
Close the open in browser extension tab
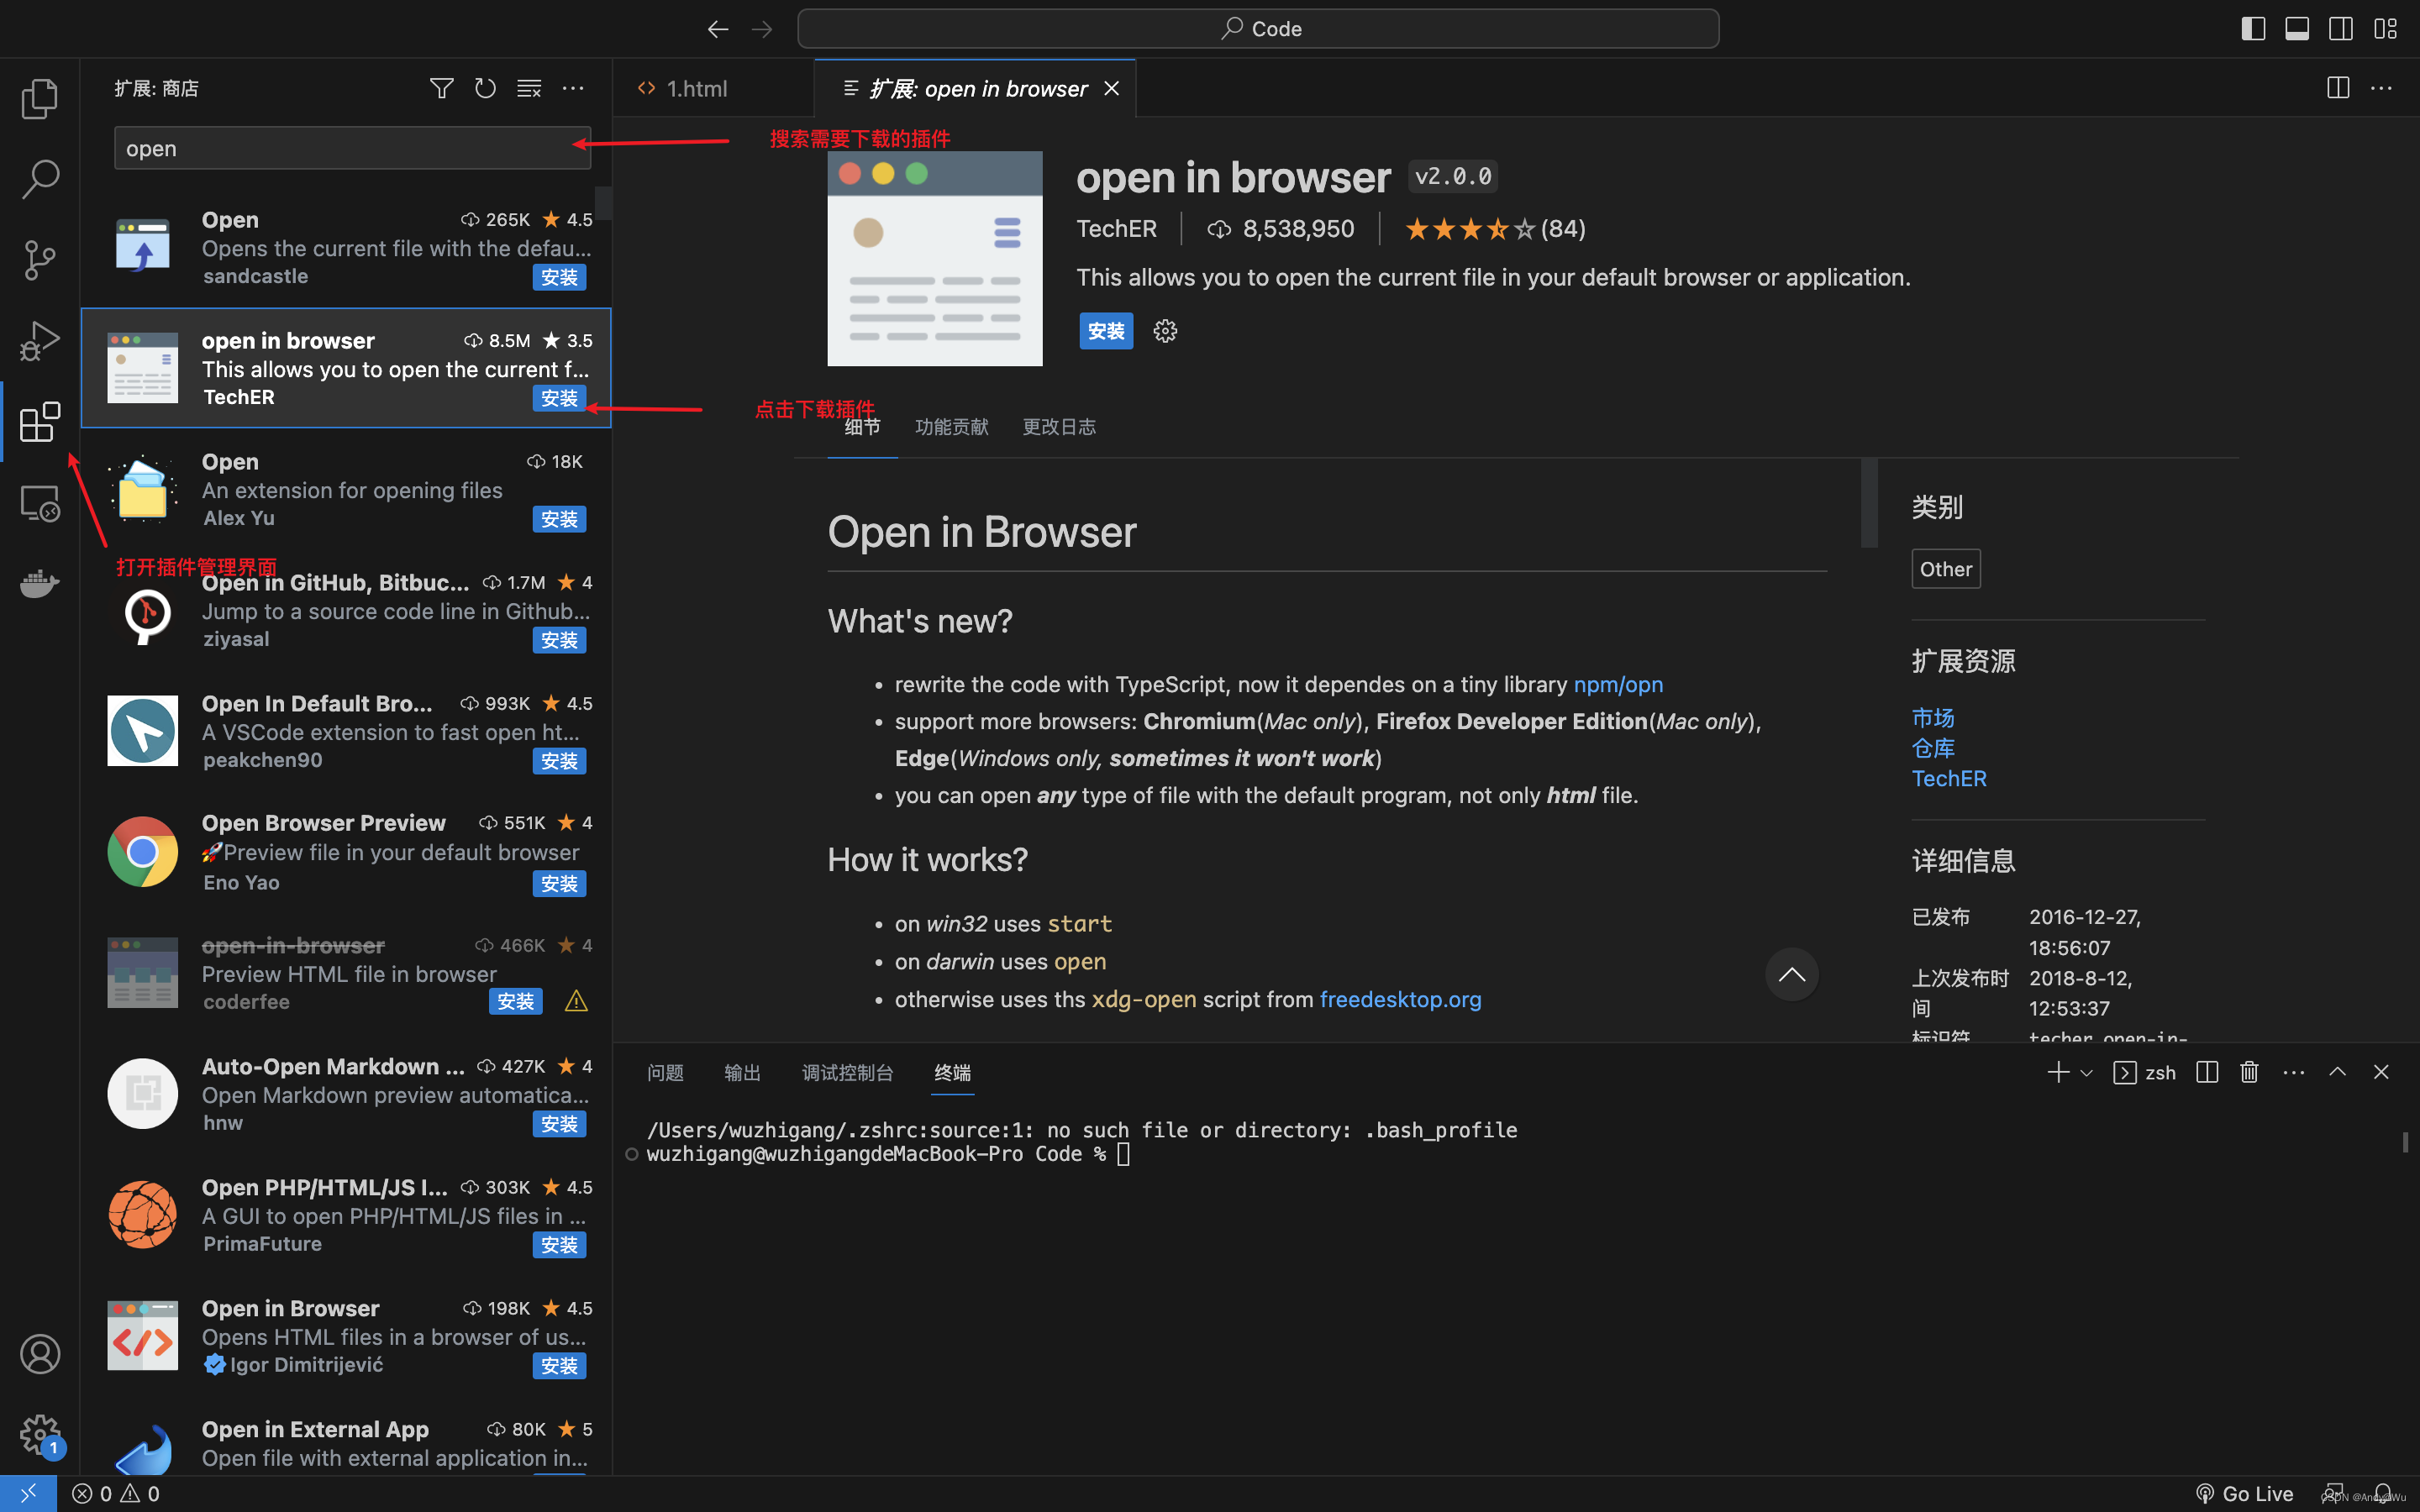1112,89
